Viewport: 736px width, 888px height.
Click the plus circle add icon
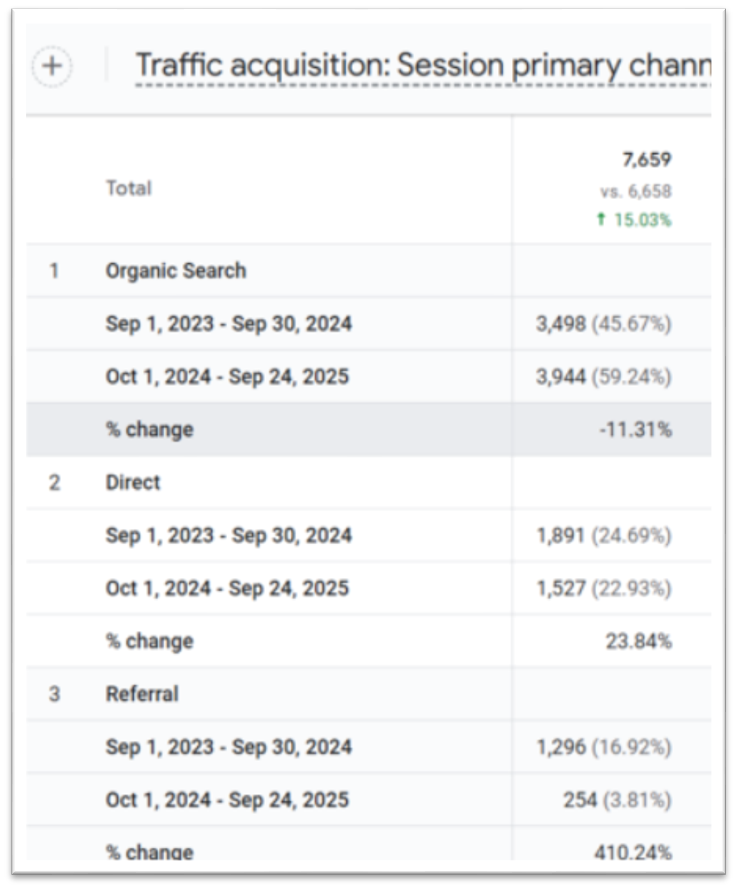click(x=53, y=67)
